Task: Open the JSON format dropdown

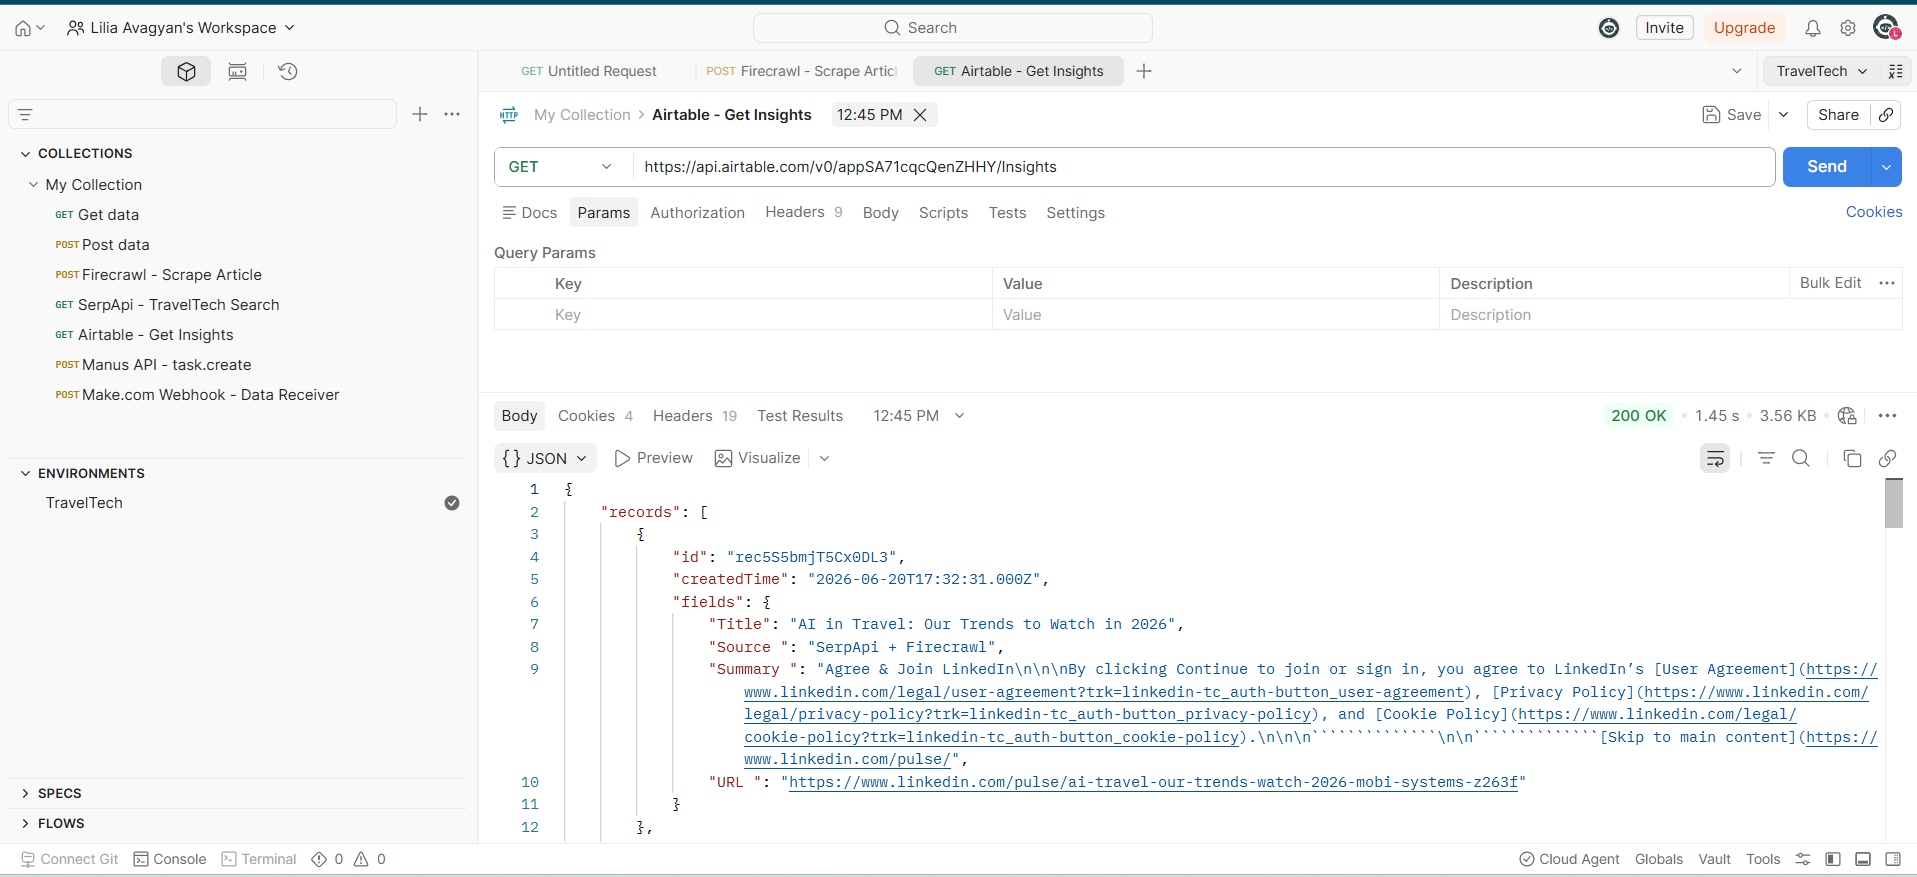Action: (x=545, y=458)
